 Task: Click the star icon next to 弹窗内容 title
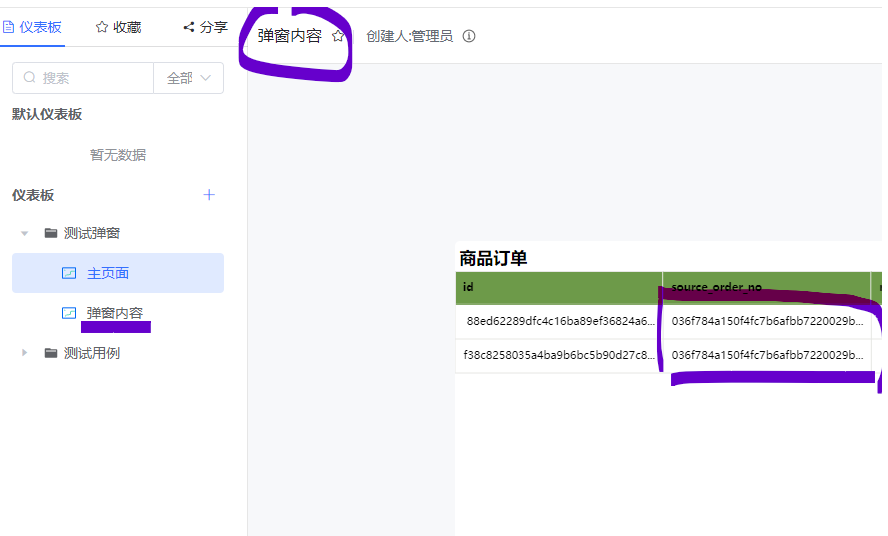[338, 36]
